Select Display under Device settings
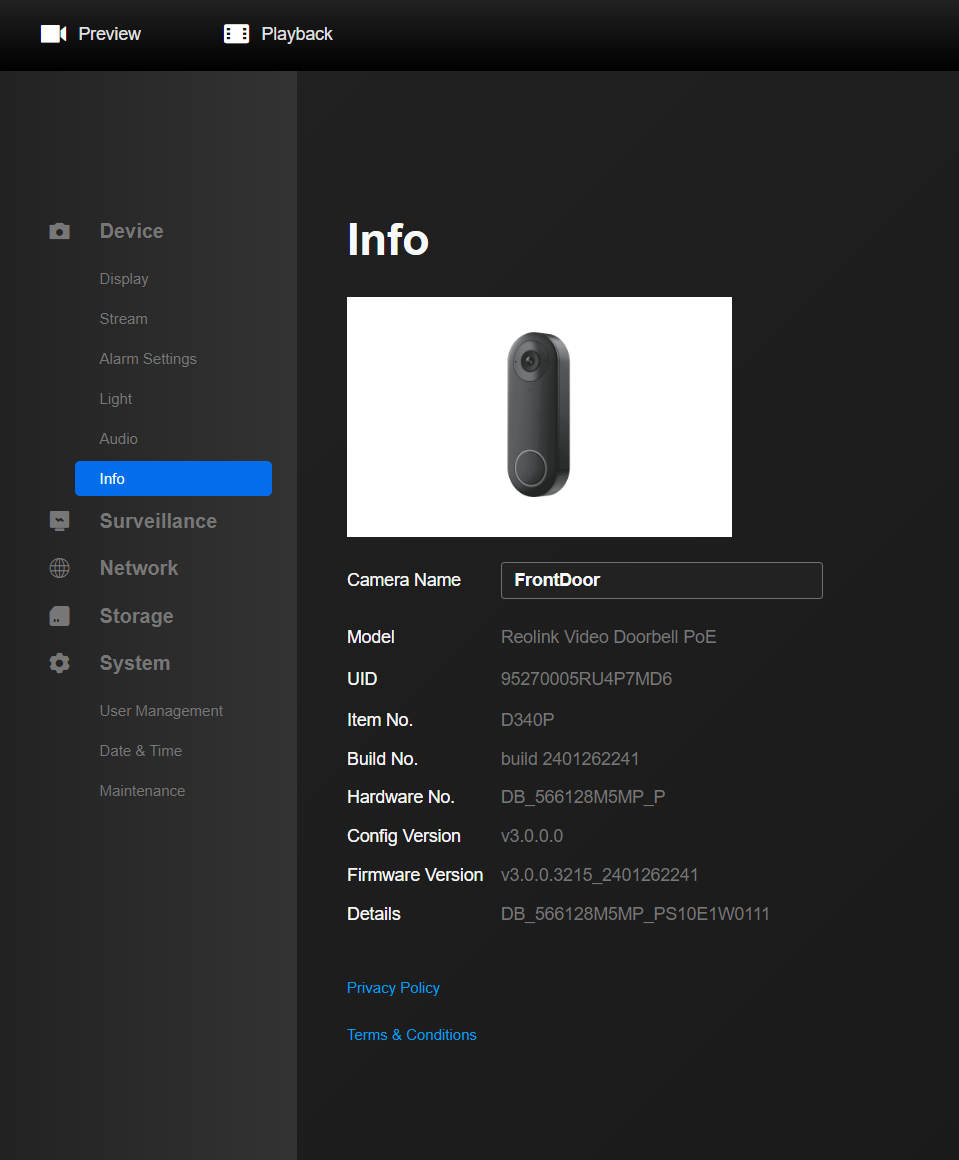Viewport: 959px width, 1160px height. pyautogui.click(x=123, y=278)
